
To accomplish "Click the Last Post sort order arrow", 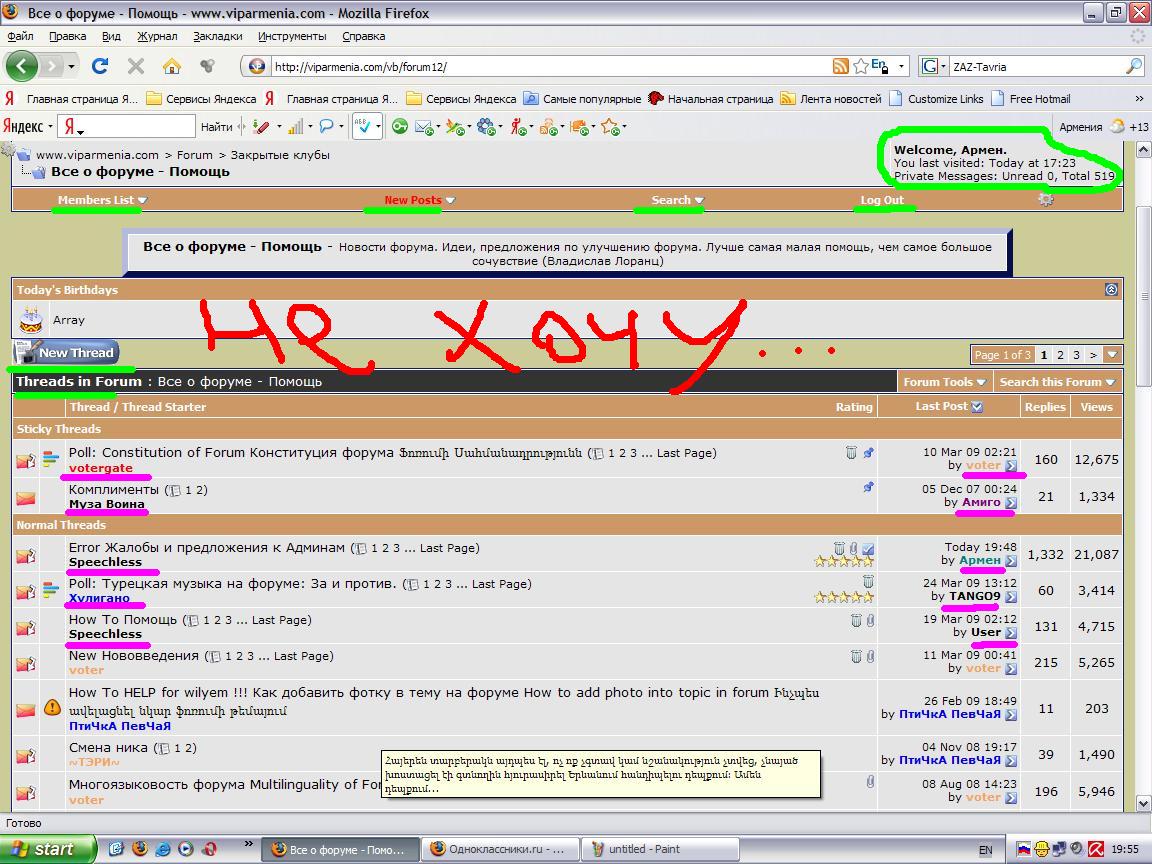I will click(x=977, y=407).
